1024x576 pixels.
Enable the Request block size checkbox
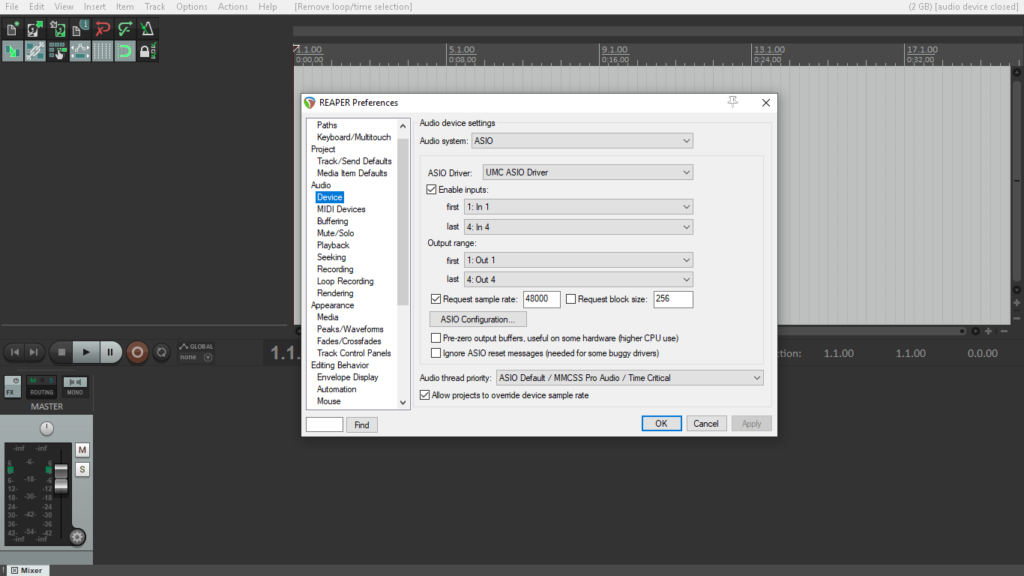point(571,299)
